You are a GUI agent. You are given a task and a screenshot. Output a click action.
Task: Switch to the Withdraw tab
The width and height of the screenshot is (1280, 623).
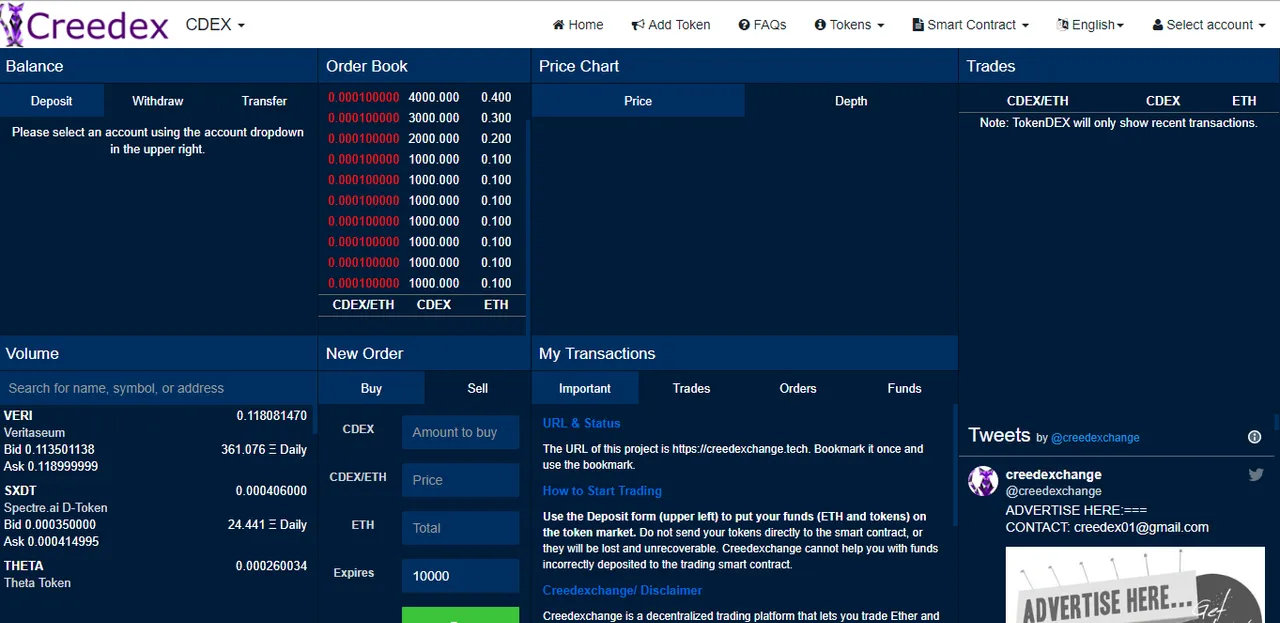[x=158, y=101]
